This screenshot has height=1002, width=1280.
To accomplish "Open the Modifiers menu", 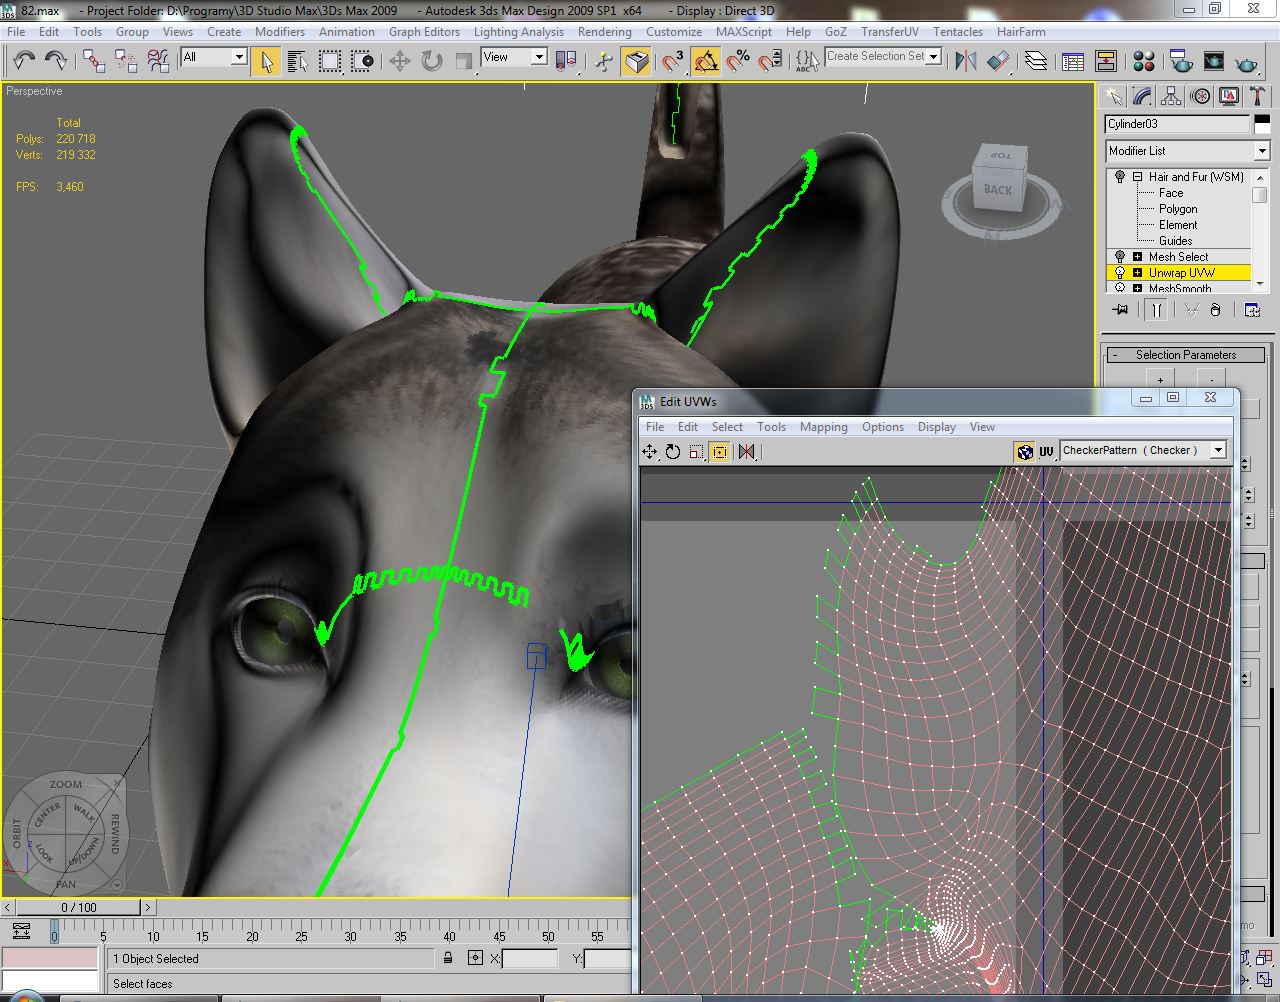I will [x=280, y=32].
